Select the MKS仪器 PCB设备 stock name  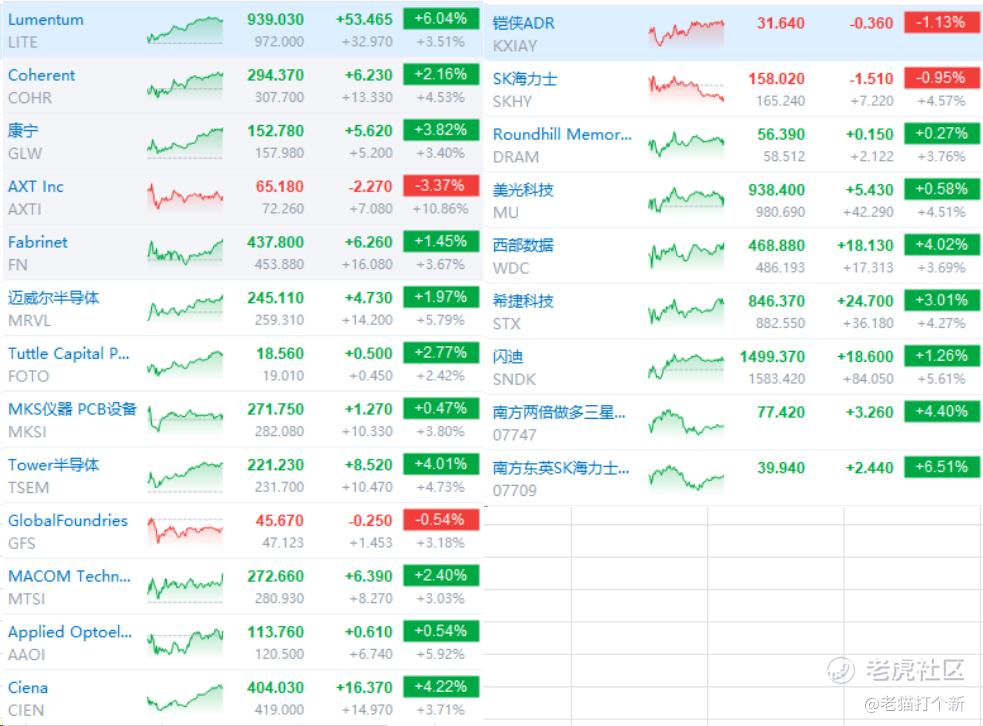point(72,409)
